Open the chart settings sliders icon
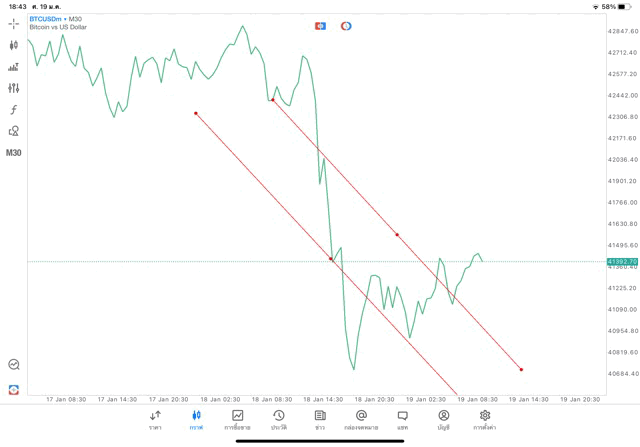This screenshot has height=447, width=640. tap(14, 88)
